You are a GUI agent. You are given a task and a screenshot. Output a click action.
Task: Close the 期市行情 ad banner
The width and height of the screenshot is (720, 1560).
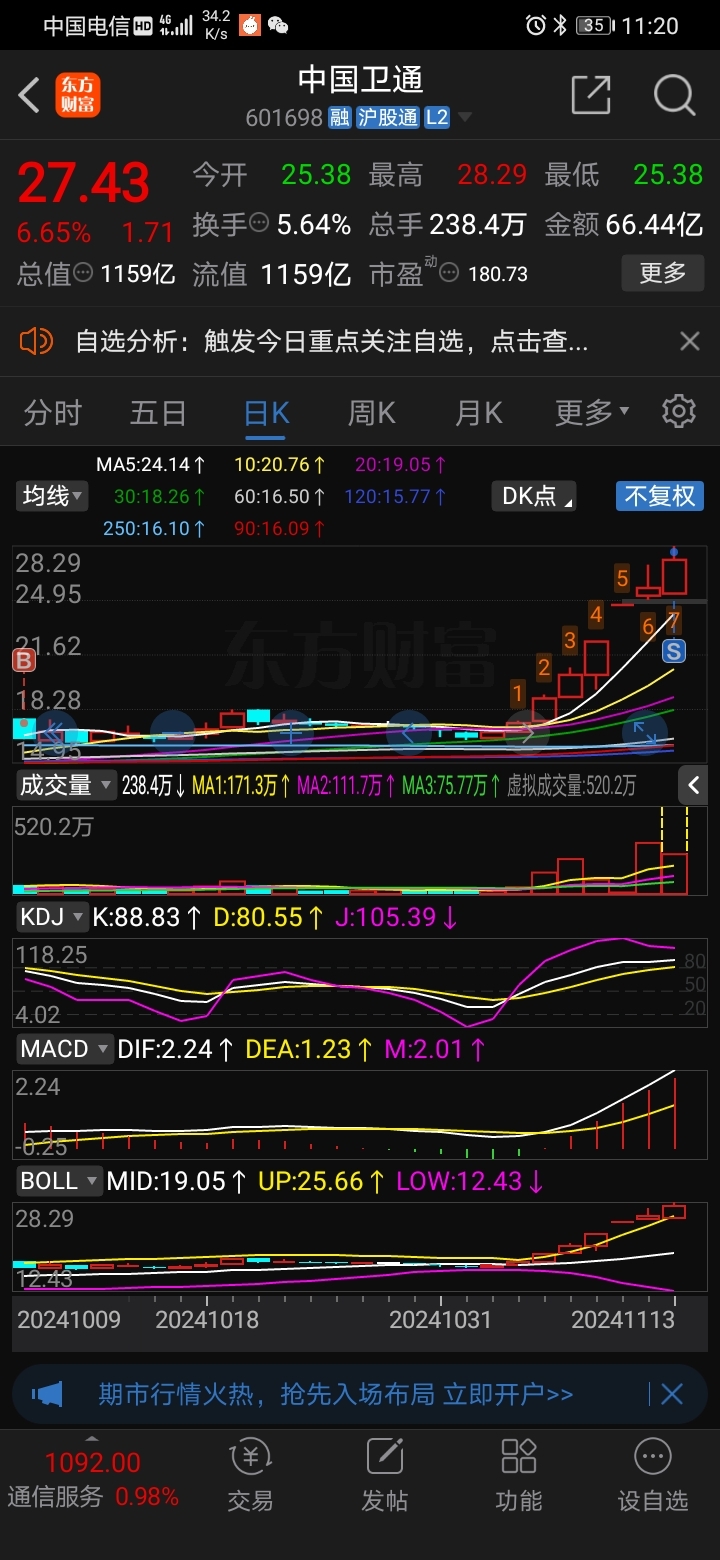click(x=672, y=1393)
